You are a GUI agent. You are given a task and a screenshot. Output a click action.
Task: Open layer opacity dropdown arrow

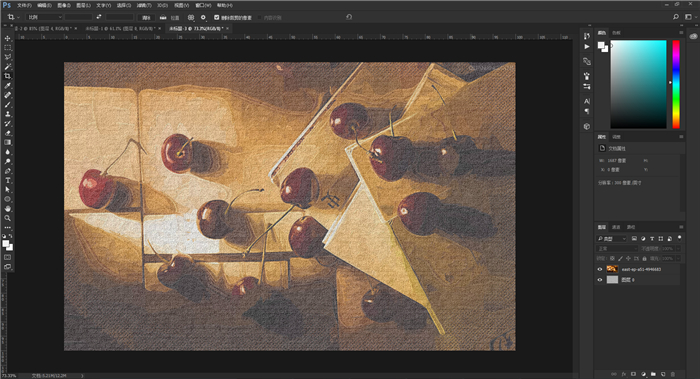678,249
